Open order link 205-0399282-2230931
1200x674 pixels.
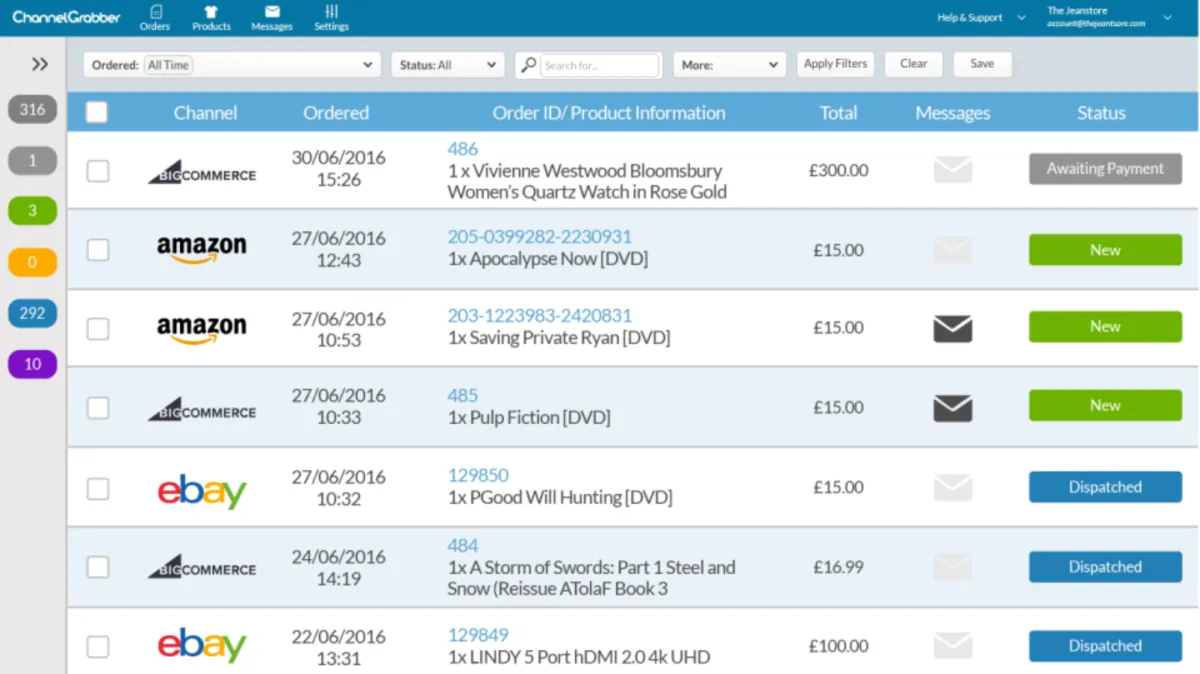point(539,237)
